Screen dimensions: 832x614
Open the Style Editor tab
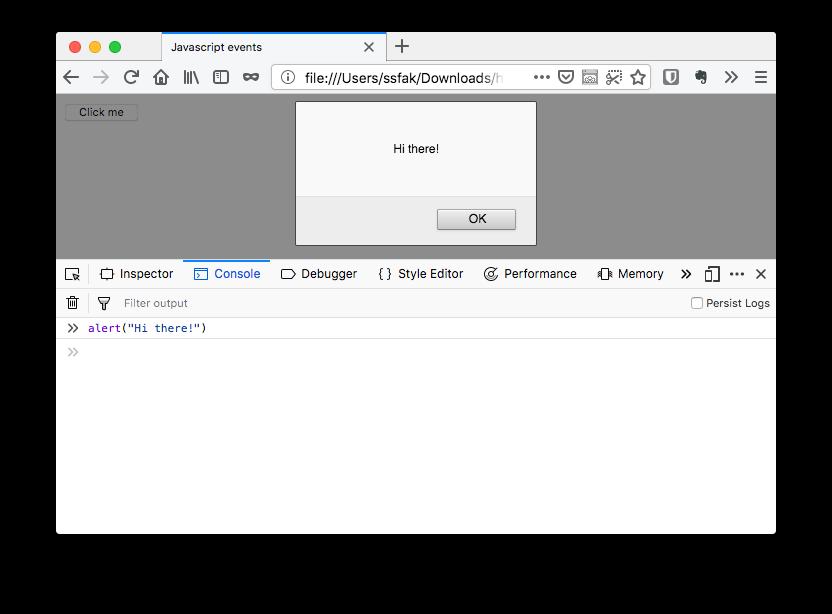(x=421, y=274)
